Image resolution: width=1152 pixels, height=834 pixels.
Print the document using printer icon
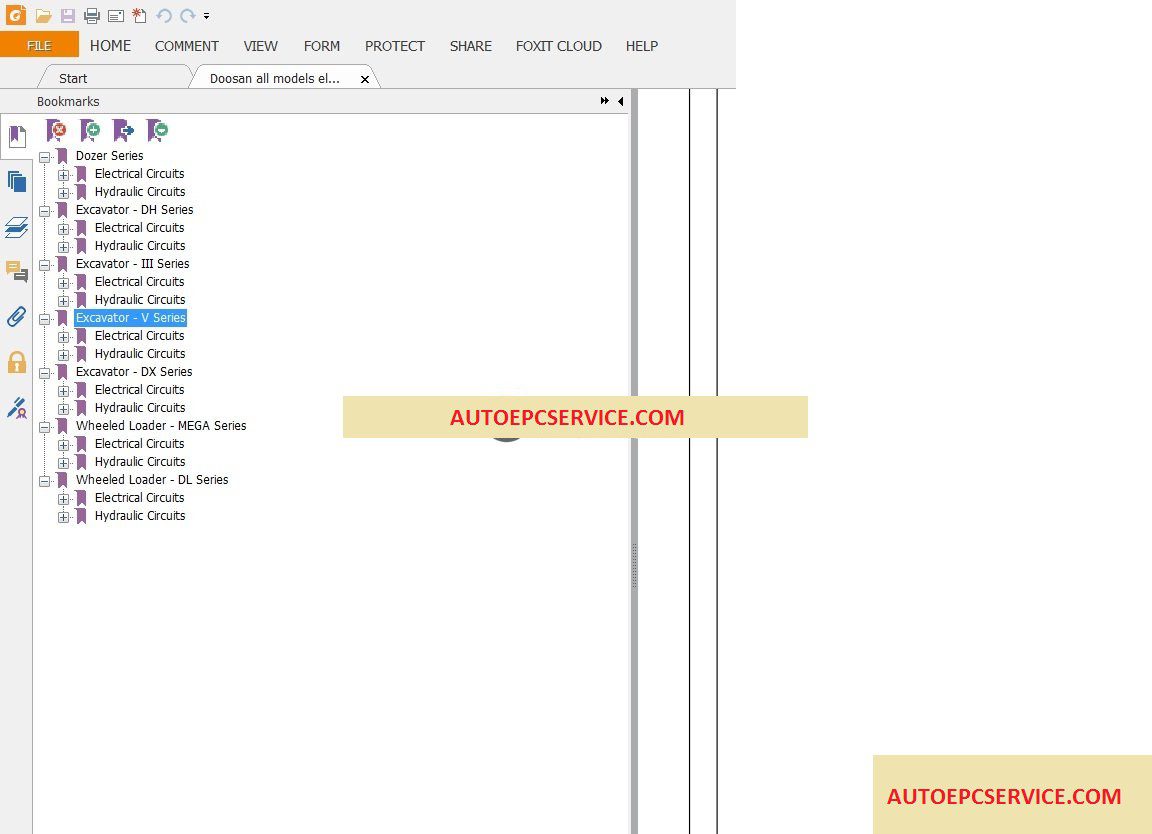92,15
